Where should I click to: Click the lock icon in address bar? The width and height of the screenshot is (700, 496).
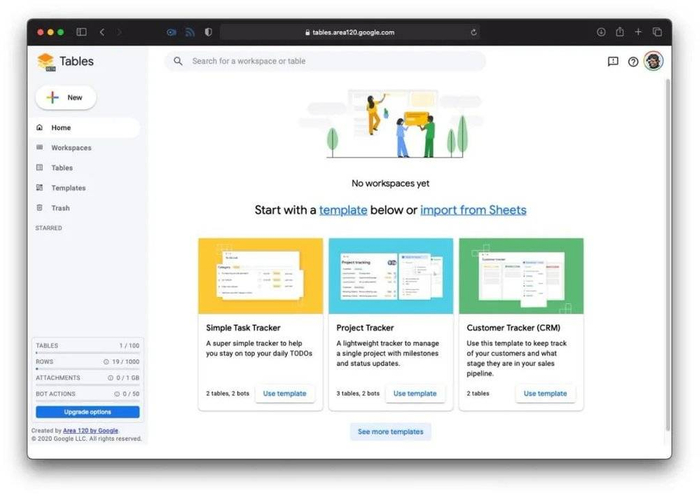[x=308, y=32]
